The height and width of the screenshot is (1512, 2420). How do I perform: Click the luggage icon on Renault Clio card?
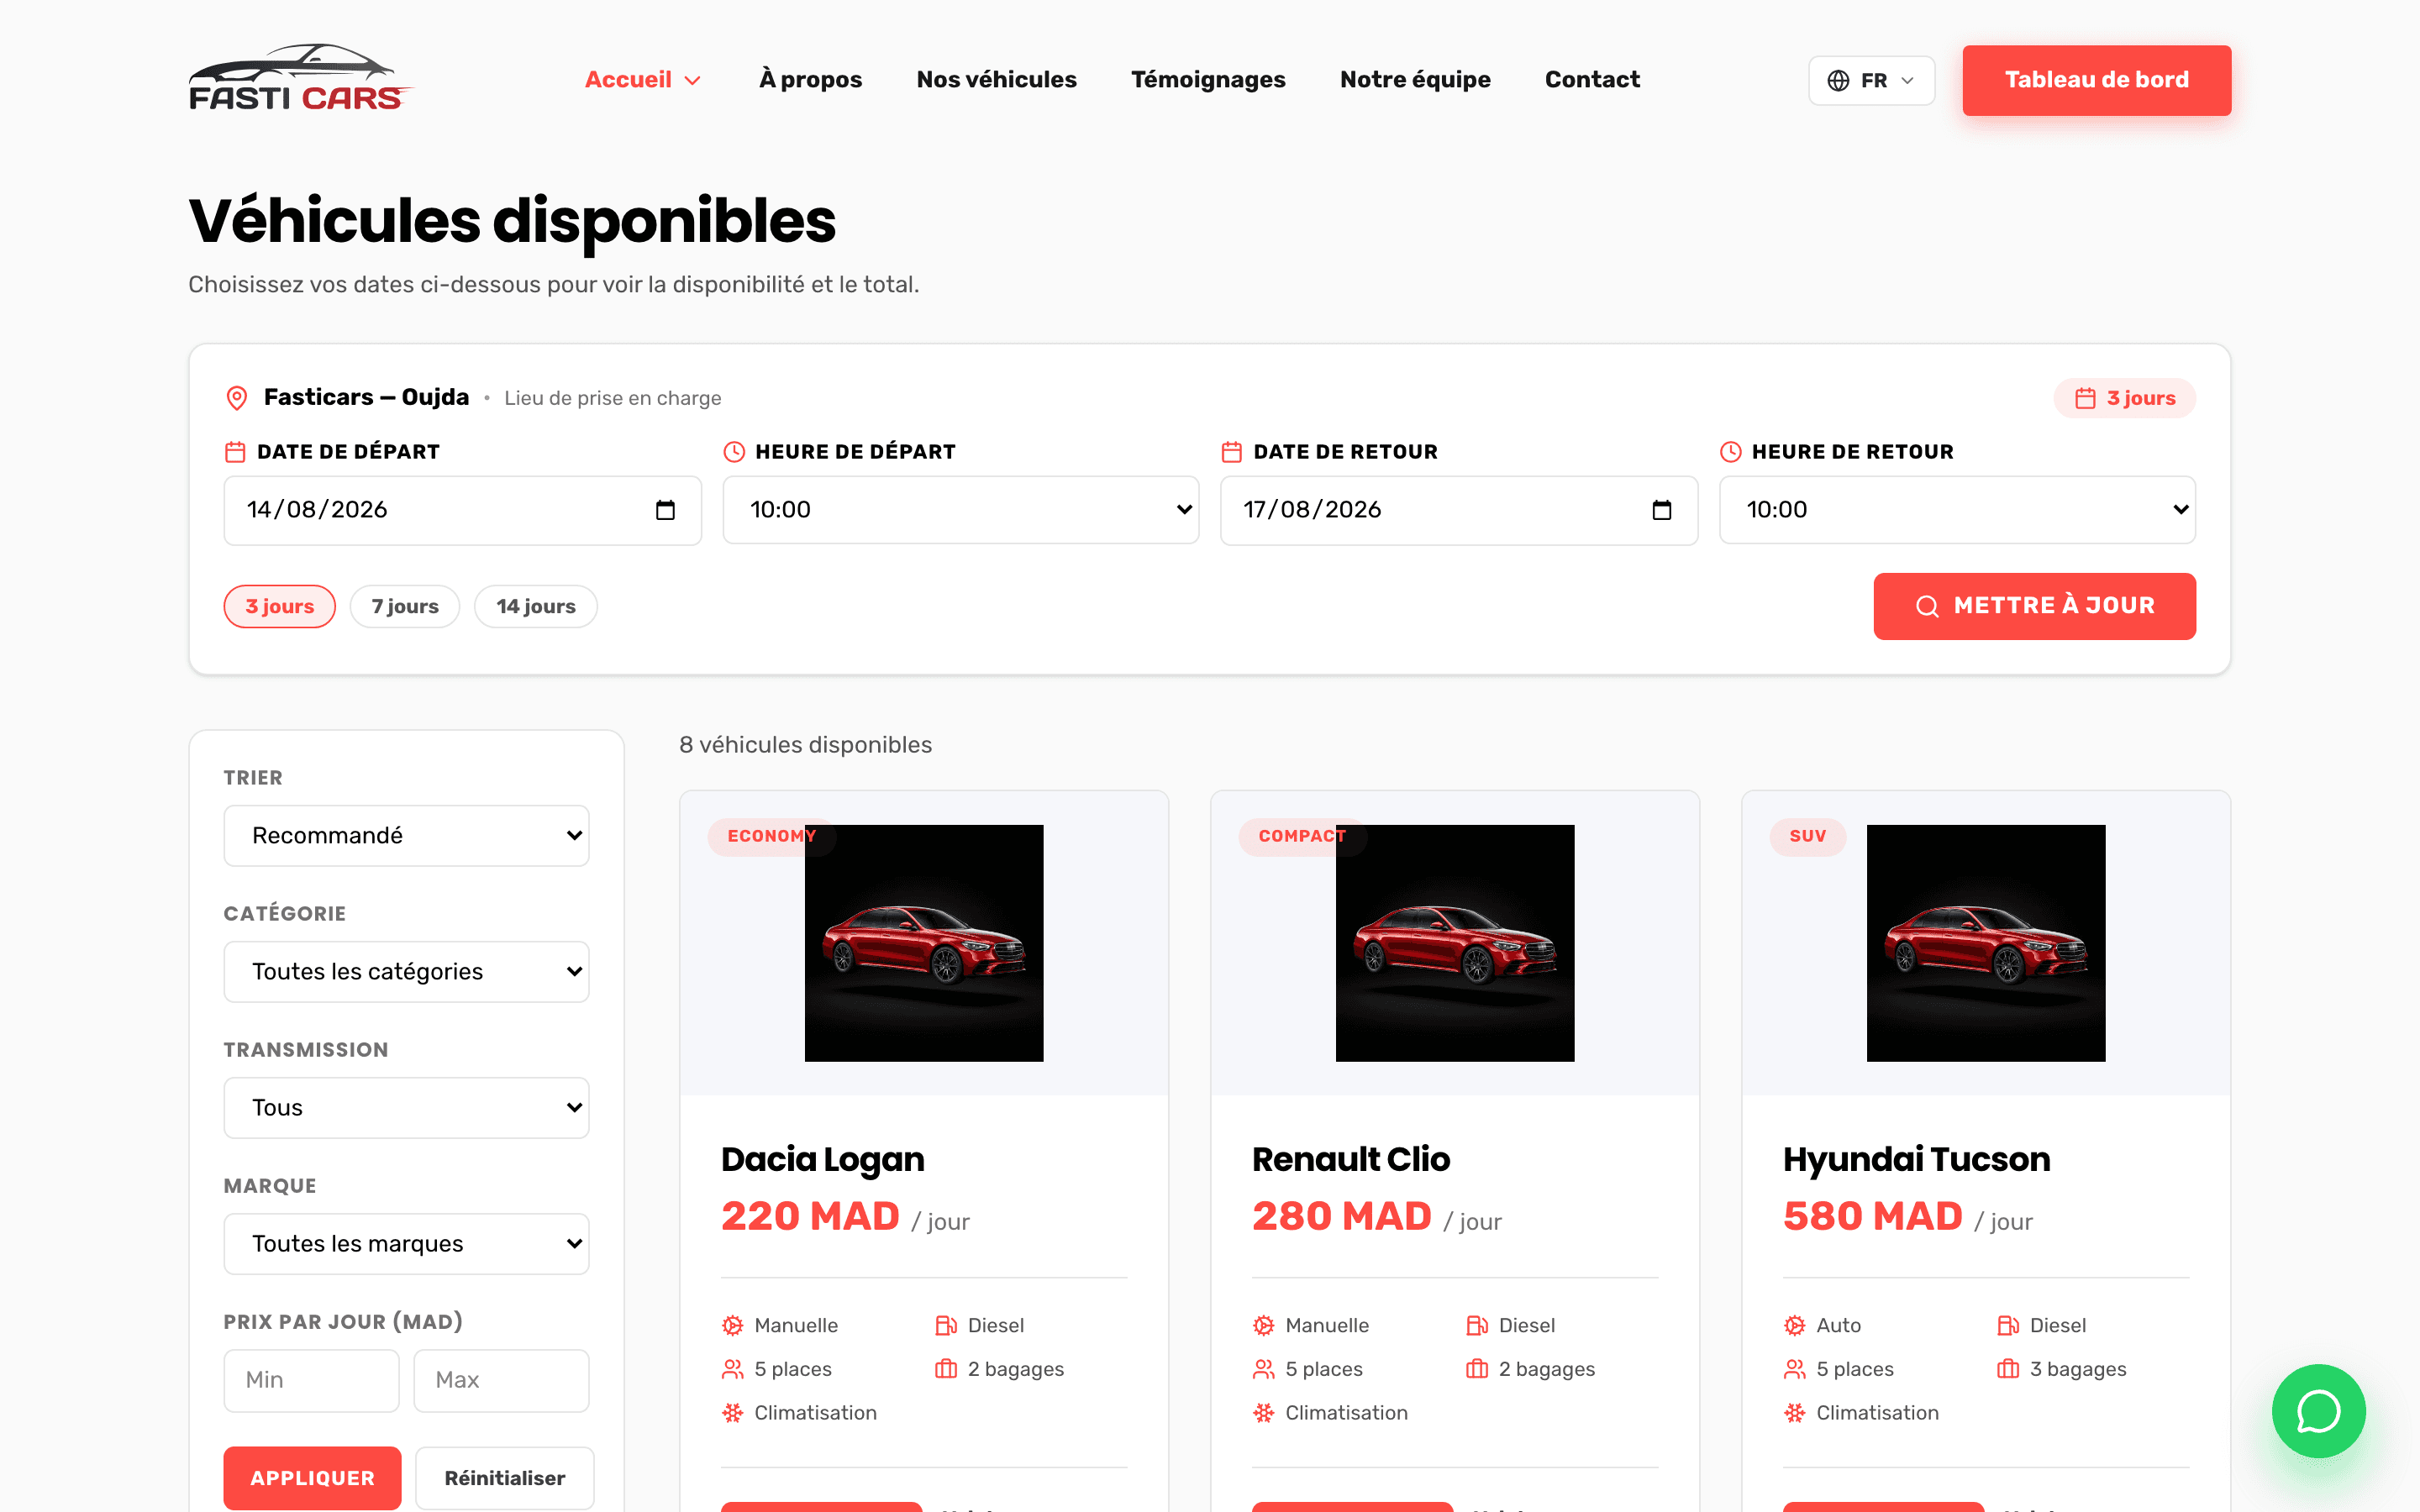coord(1477,1370)
